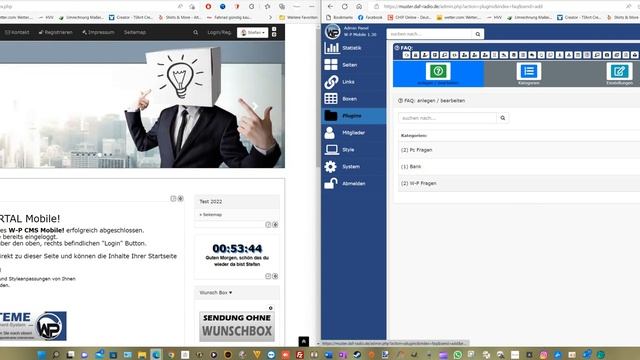Open Seiten in admin sidebar

(350, 65)
